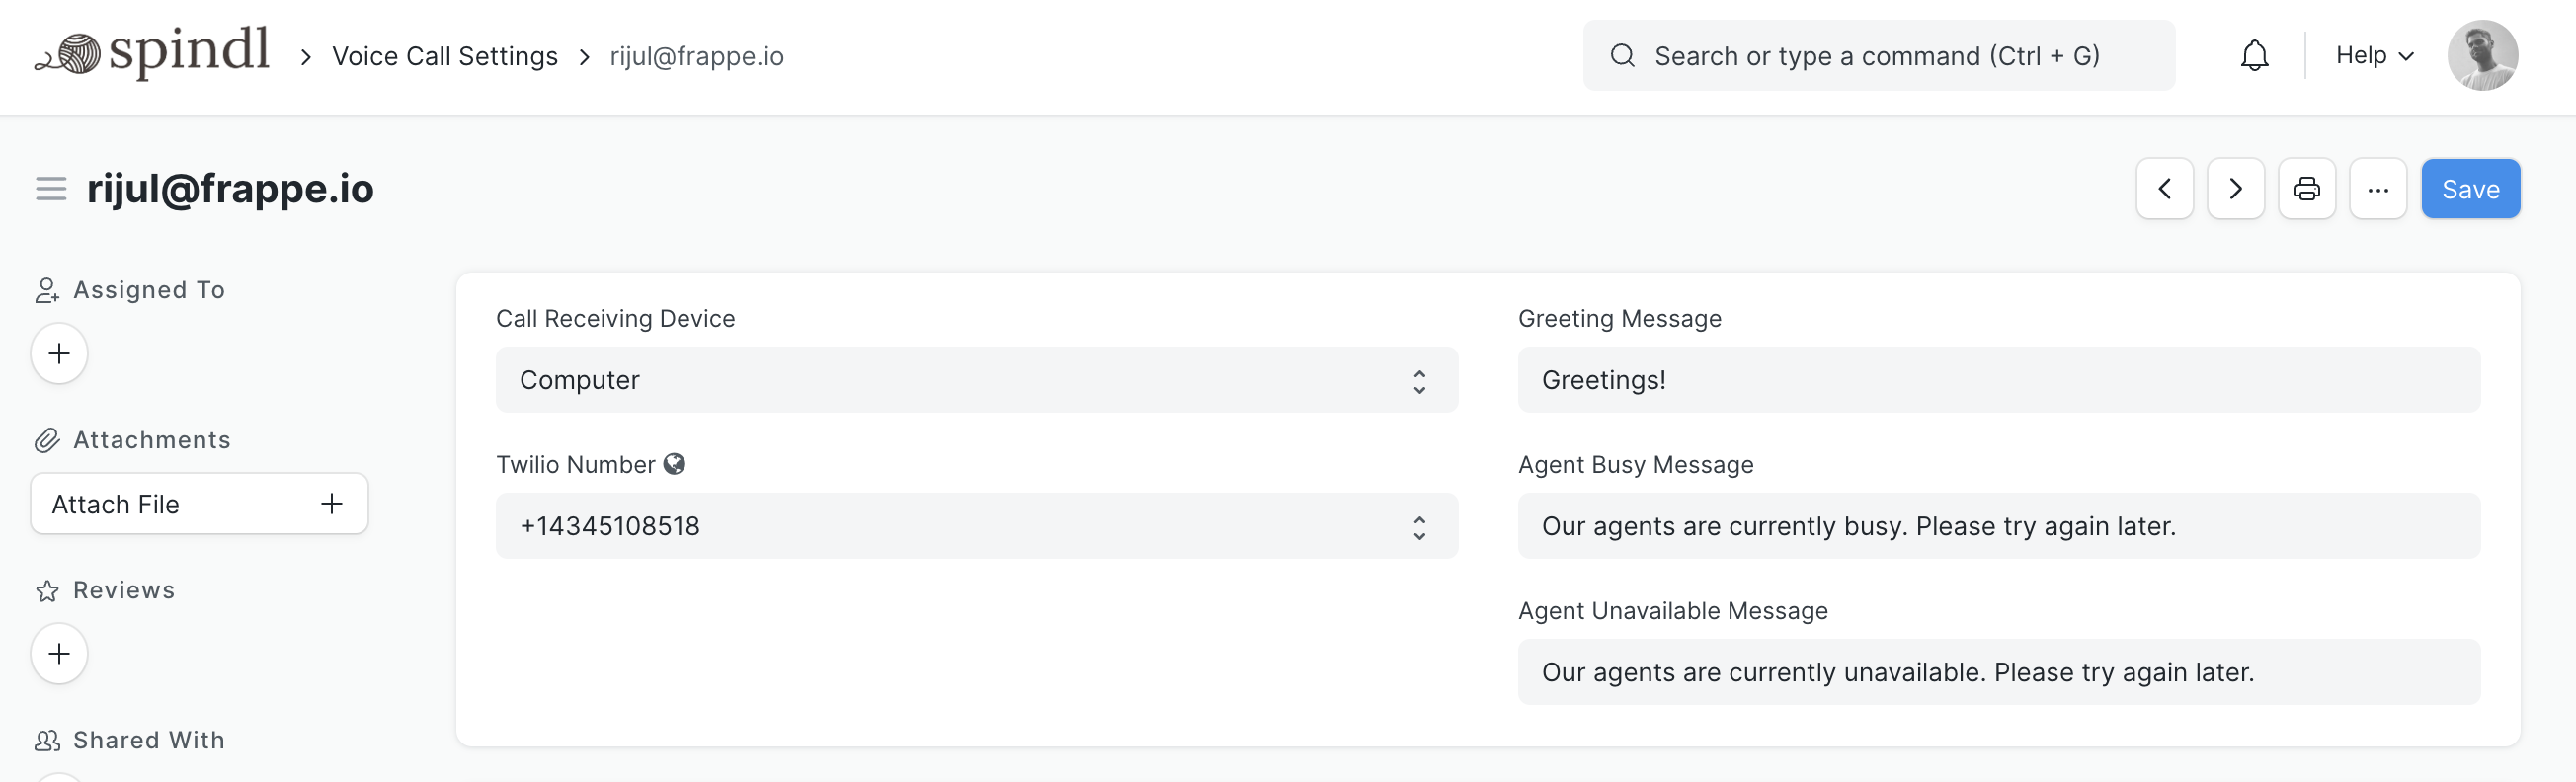Open Twilio Number dropdown
This screenshot has height=782, width=2576.
pos(976,526)
